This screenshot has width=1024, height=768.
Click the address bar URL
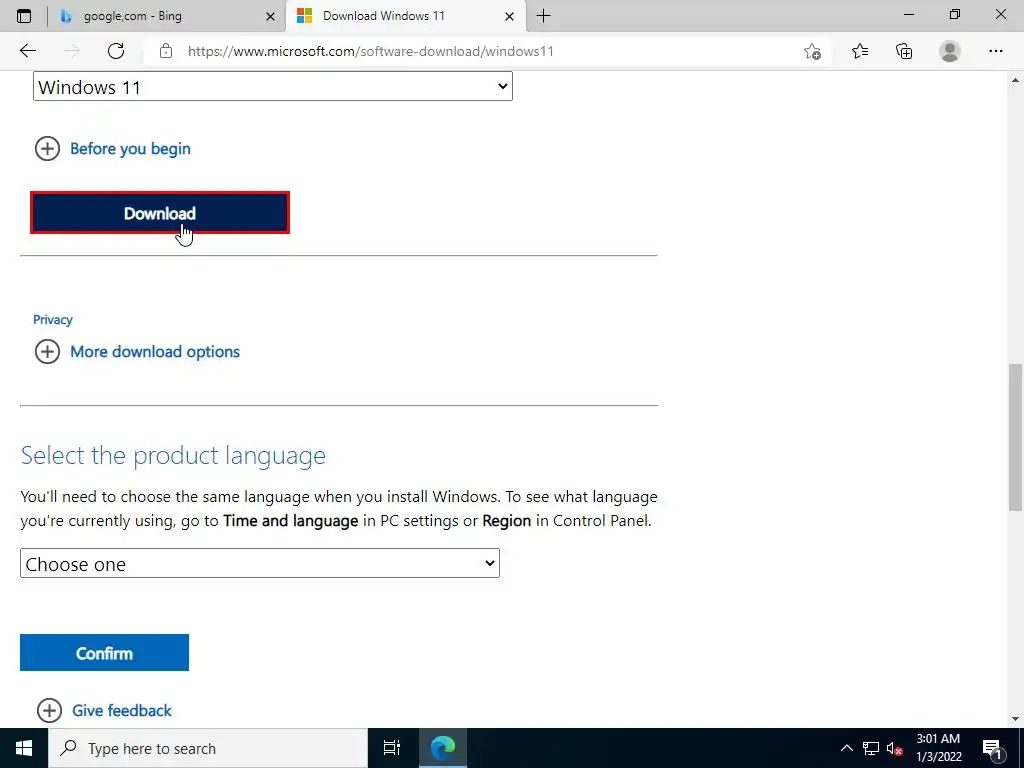370,51
